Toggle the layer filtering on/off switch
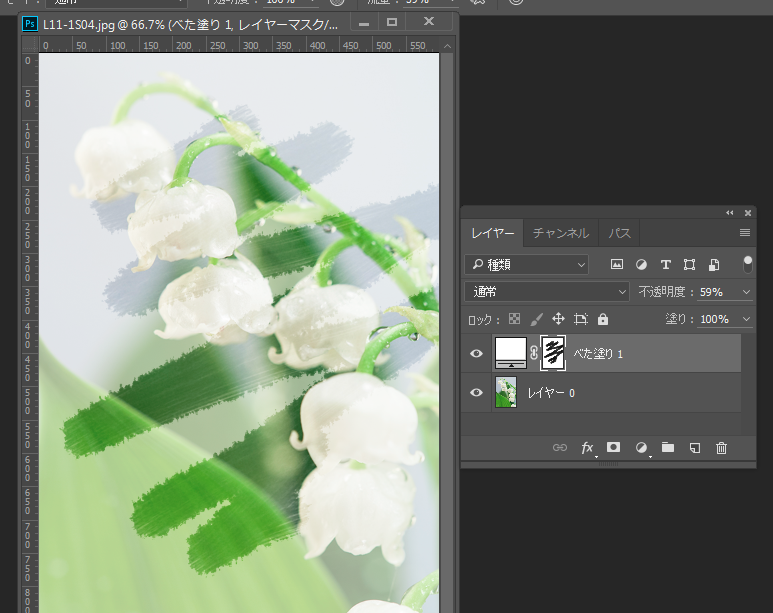Image resolution: width=773 pixels, height=613 pixels. click(747, 264)
